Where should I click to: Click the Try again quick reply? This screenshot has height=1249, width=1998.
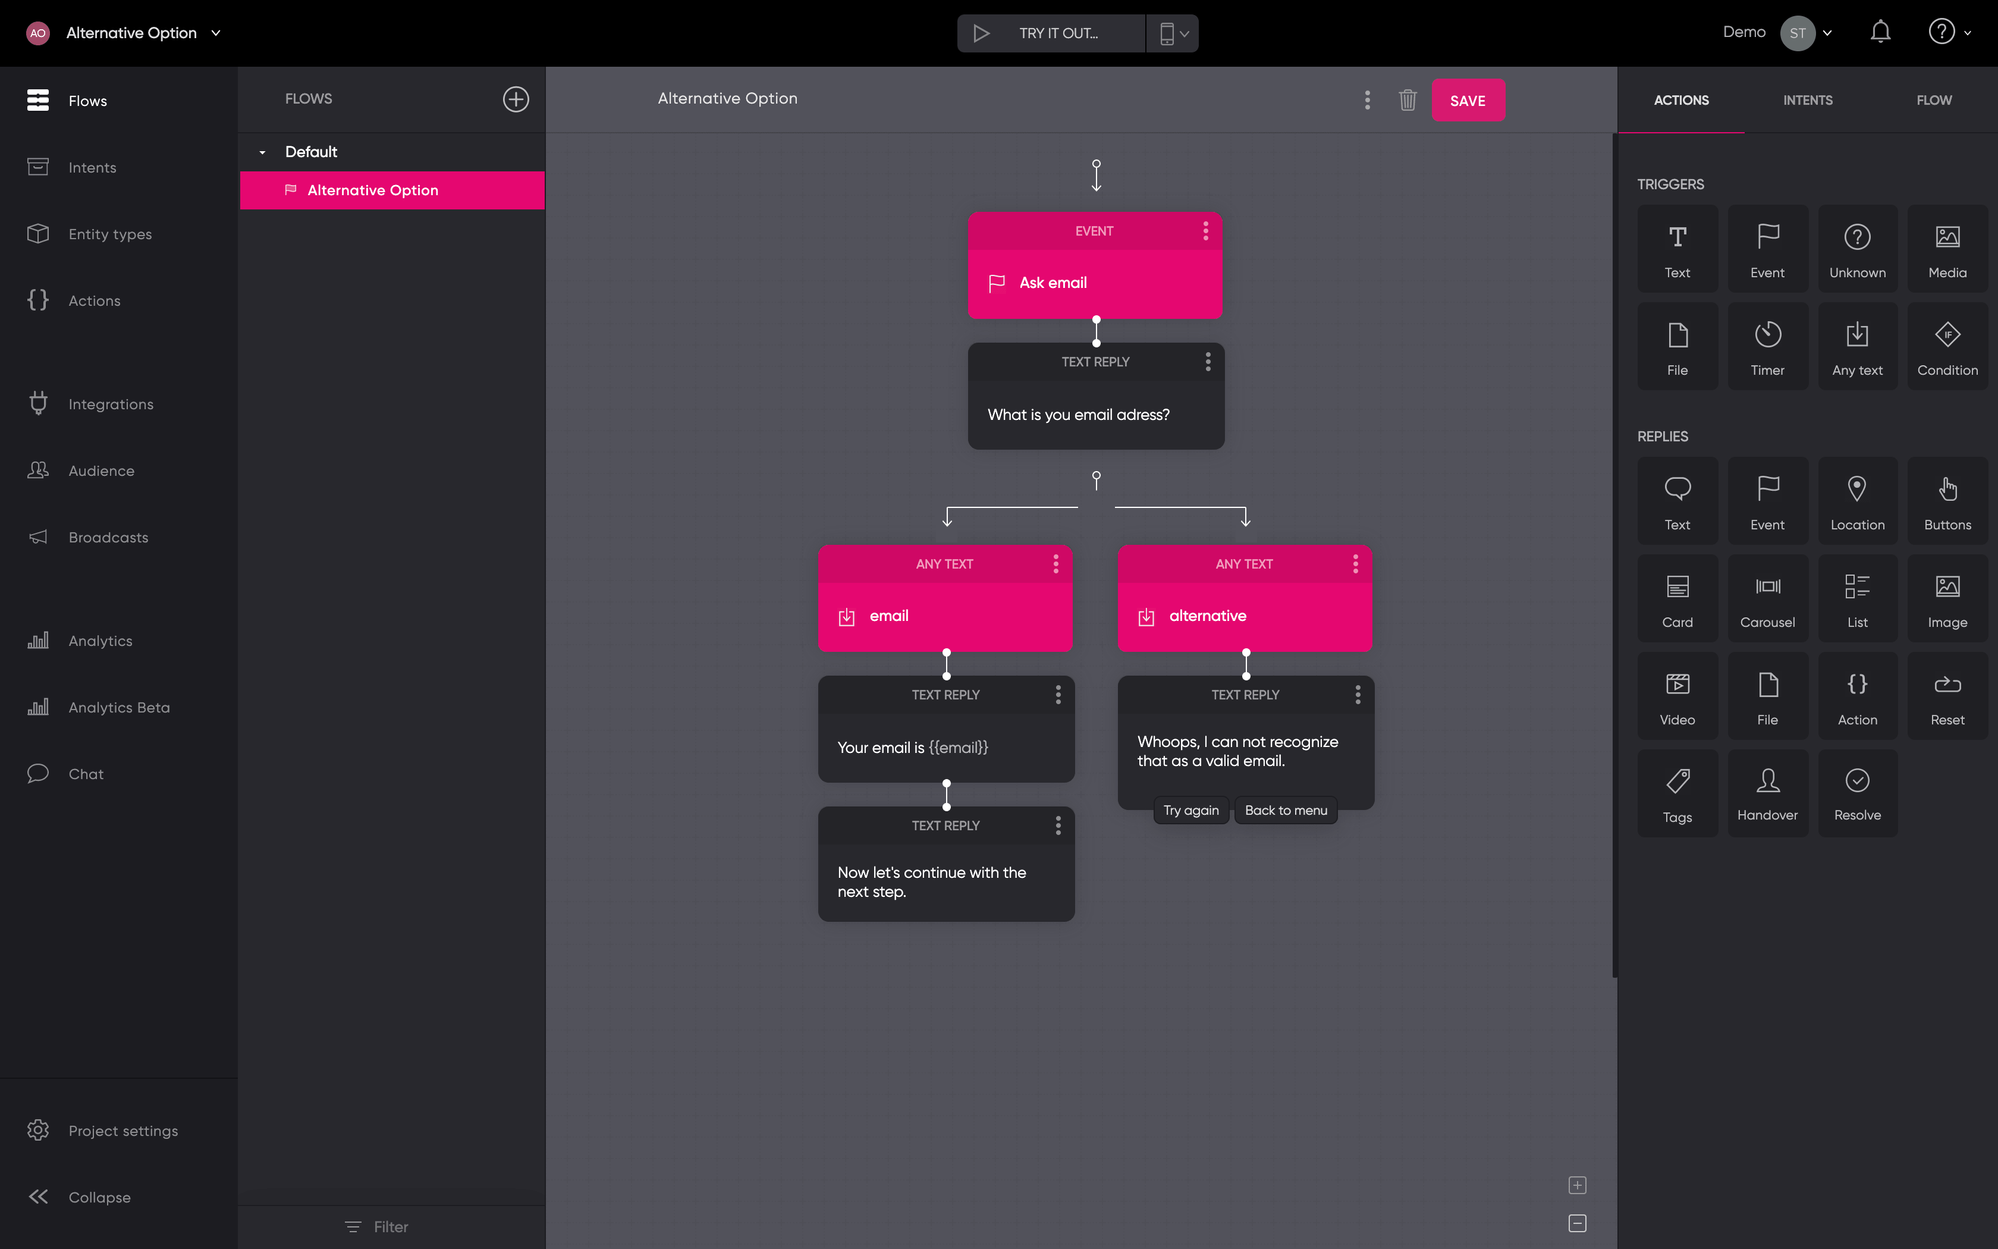click(1190, 810)
